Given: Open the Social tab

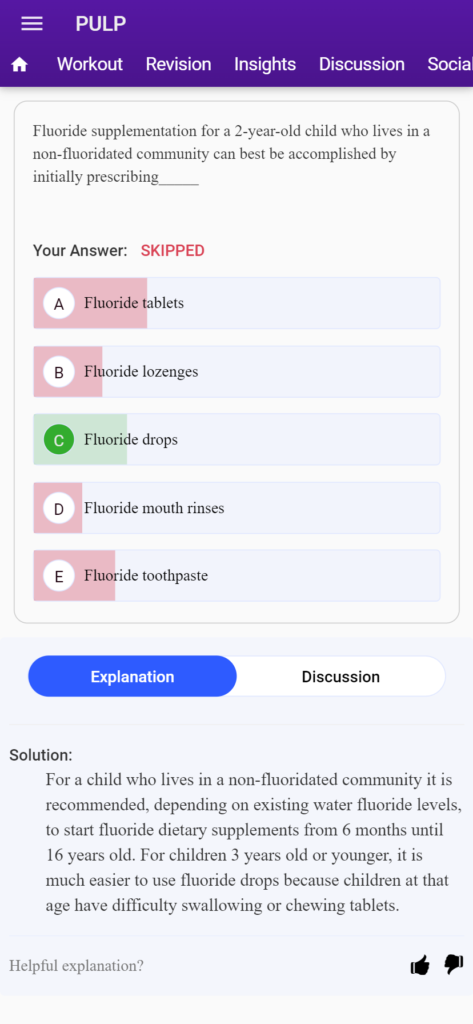Looking at the screenshot, I should tap(450, 64).
